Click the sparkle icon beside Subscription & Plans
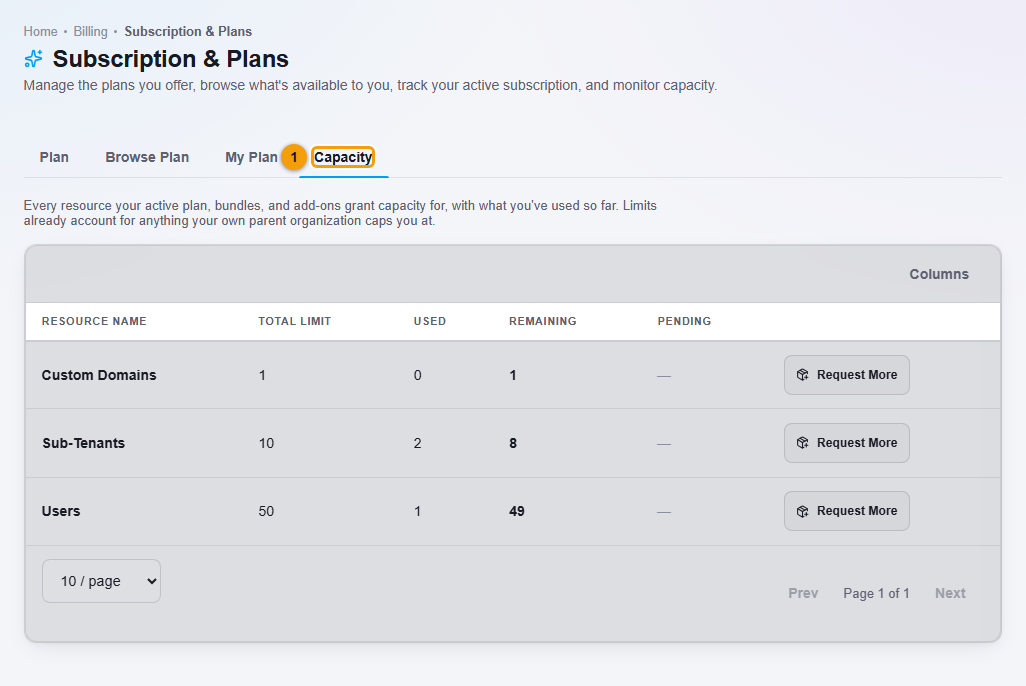Viewport: 1026px width, 686px height. pos(33,59)
